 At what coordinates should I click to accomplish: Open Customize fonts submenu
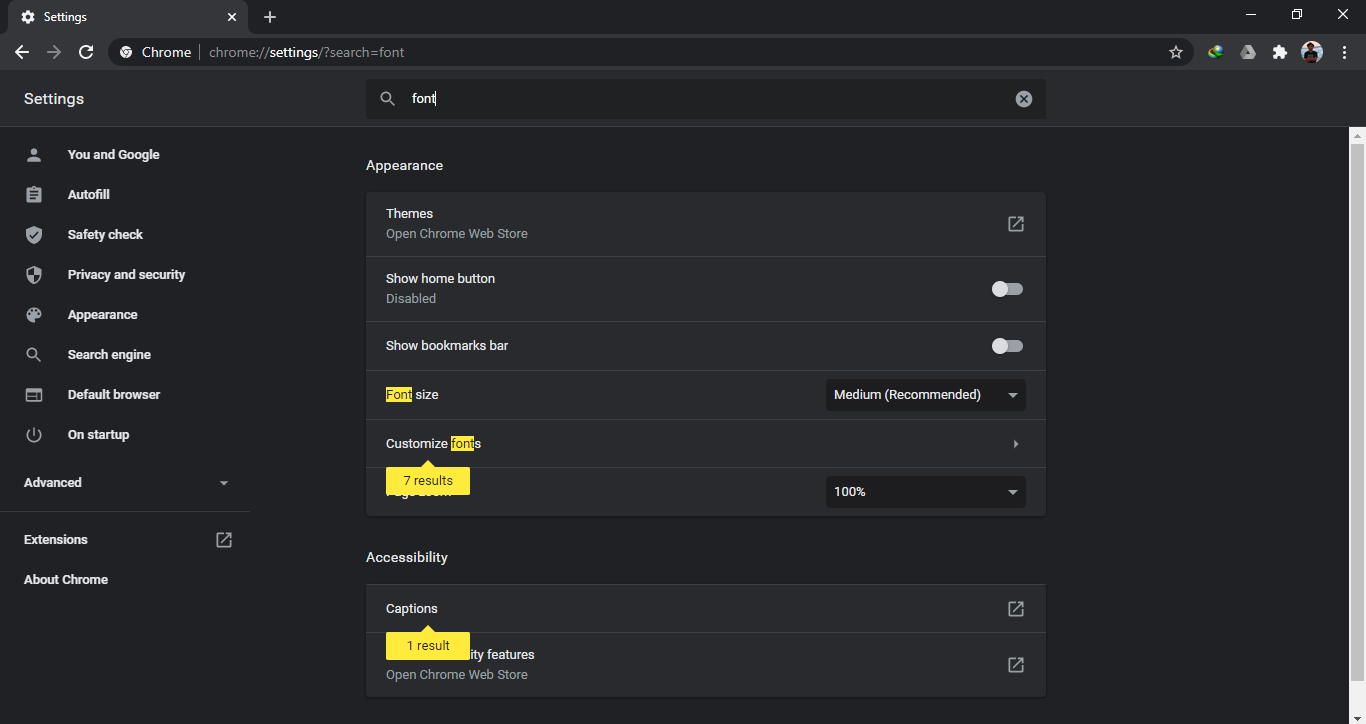pos(705,444)
